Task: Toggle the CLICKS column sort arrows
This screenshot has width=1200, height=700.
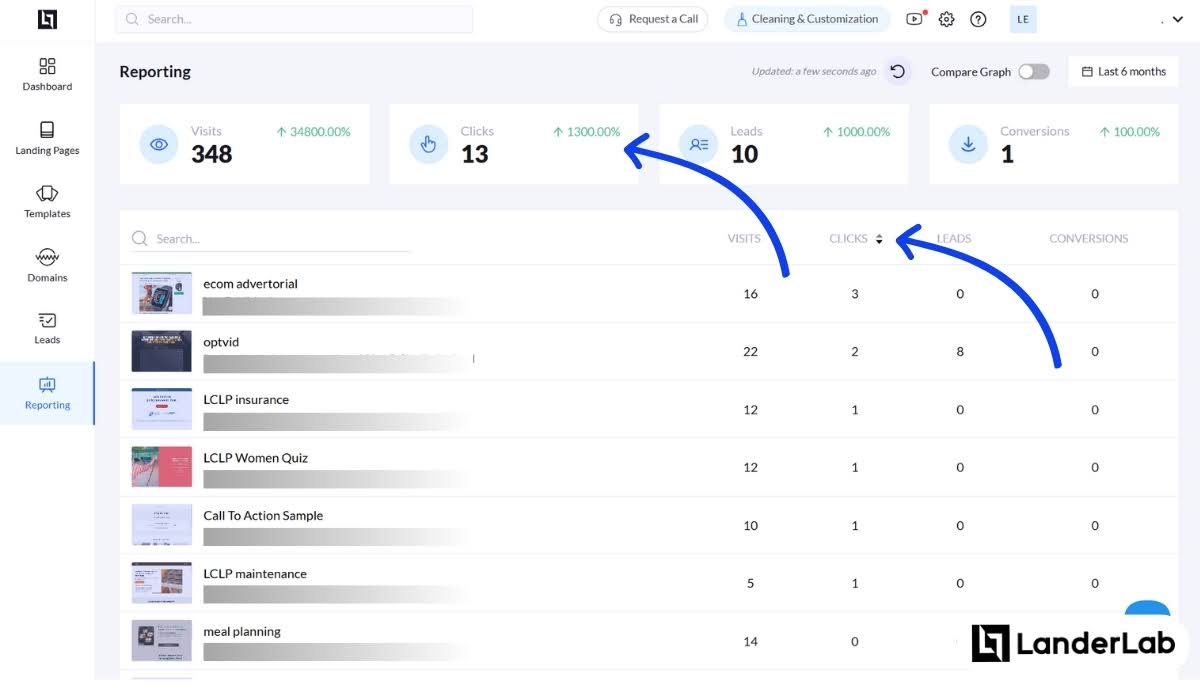Action: pos(879,239)
